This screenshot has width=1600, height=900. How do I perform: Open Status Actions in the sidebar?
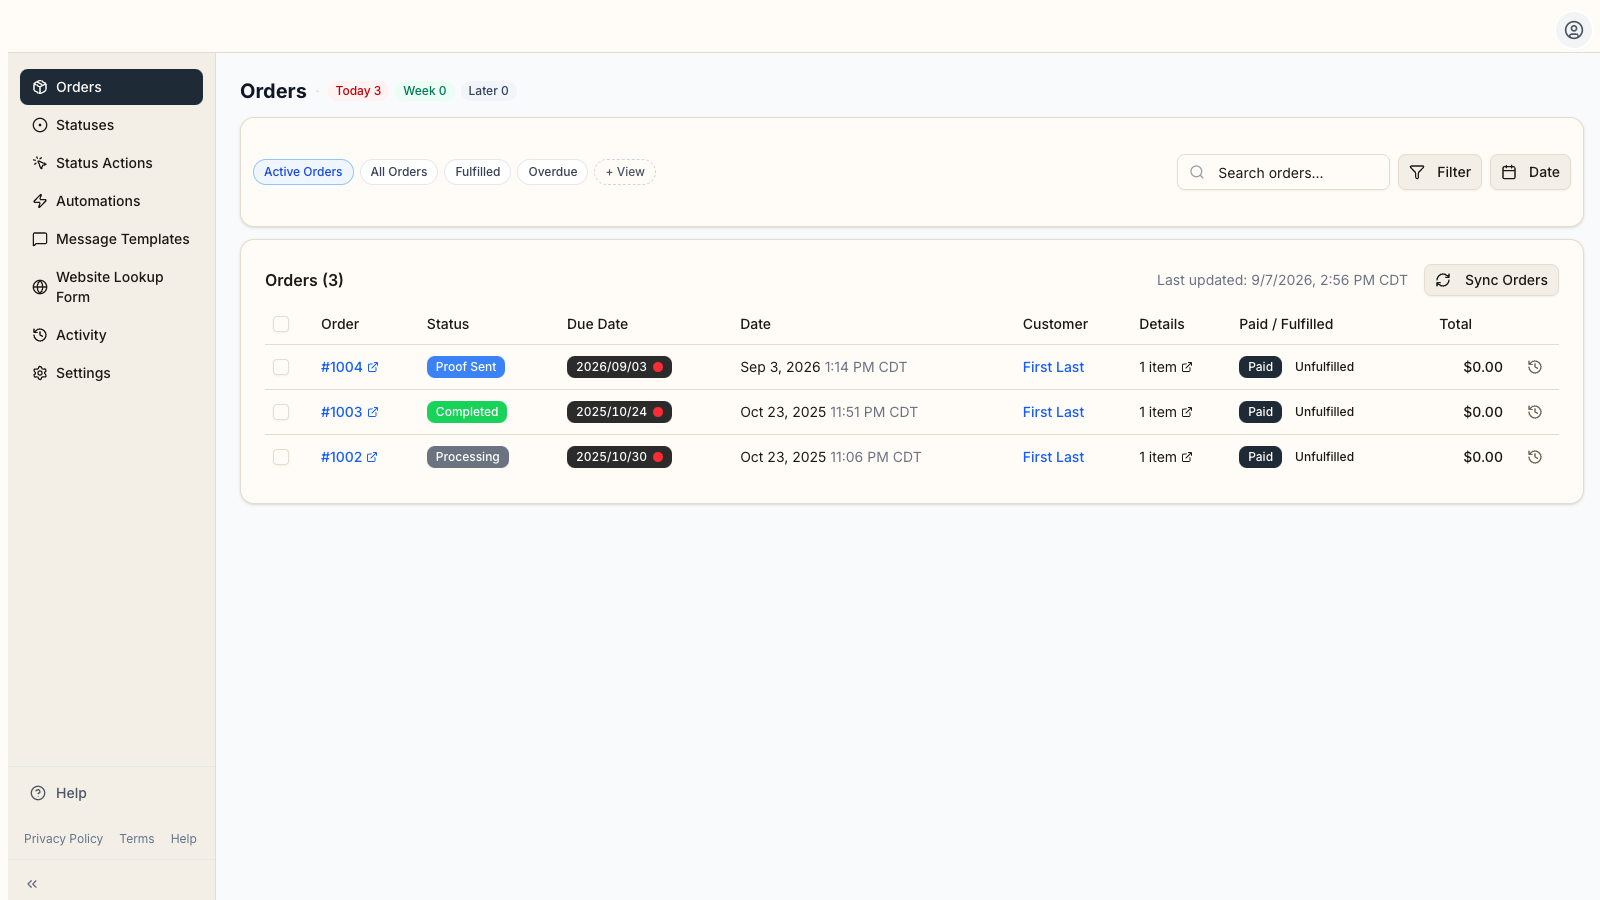click(111, 163)
